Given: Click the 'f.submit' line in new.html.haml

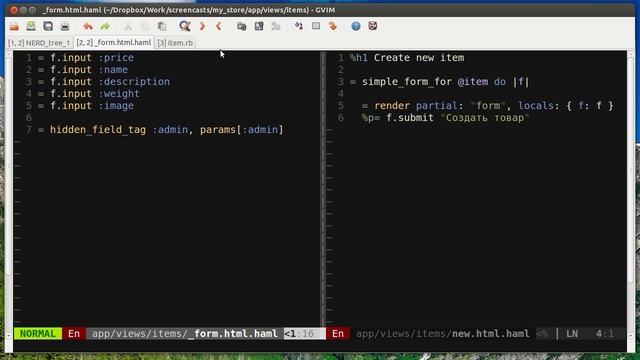Looking at the screenshot, I should [445, 118].
